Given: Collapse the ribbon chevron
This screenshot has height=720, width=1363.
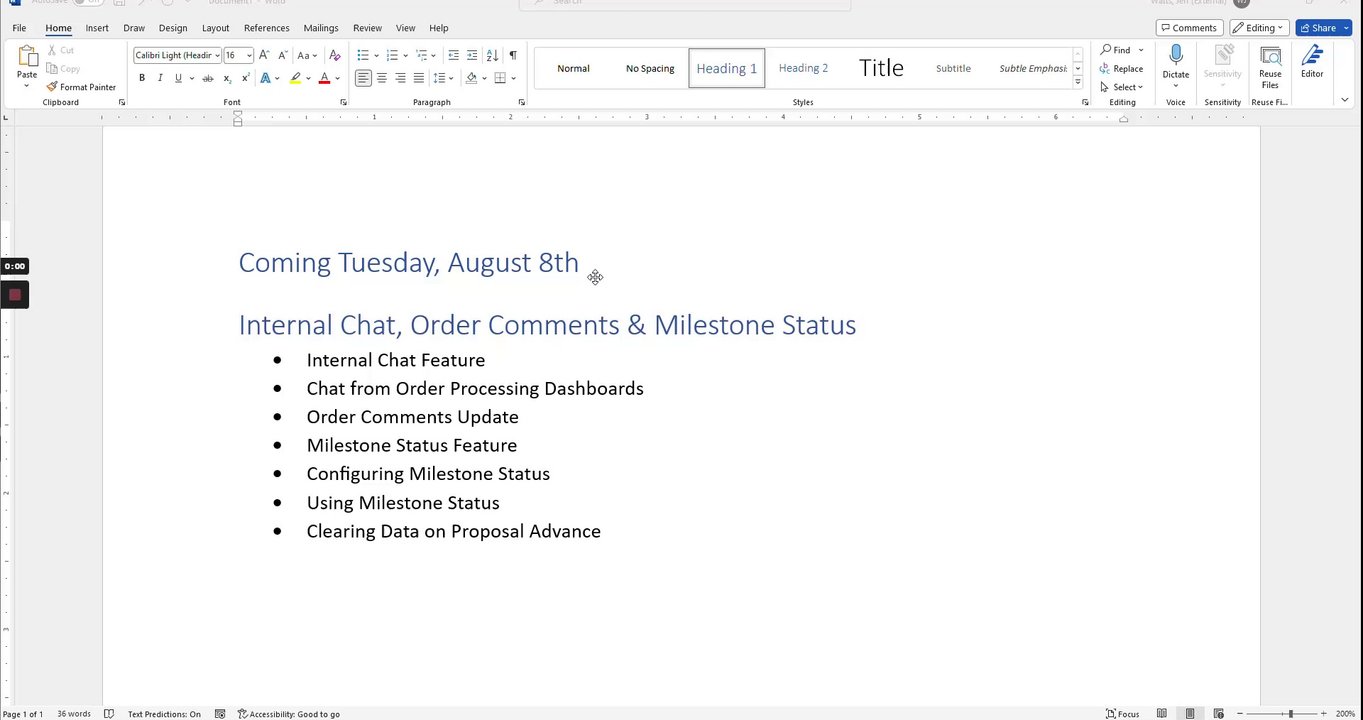Looking at the screenshot, I should [1345, 100].
